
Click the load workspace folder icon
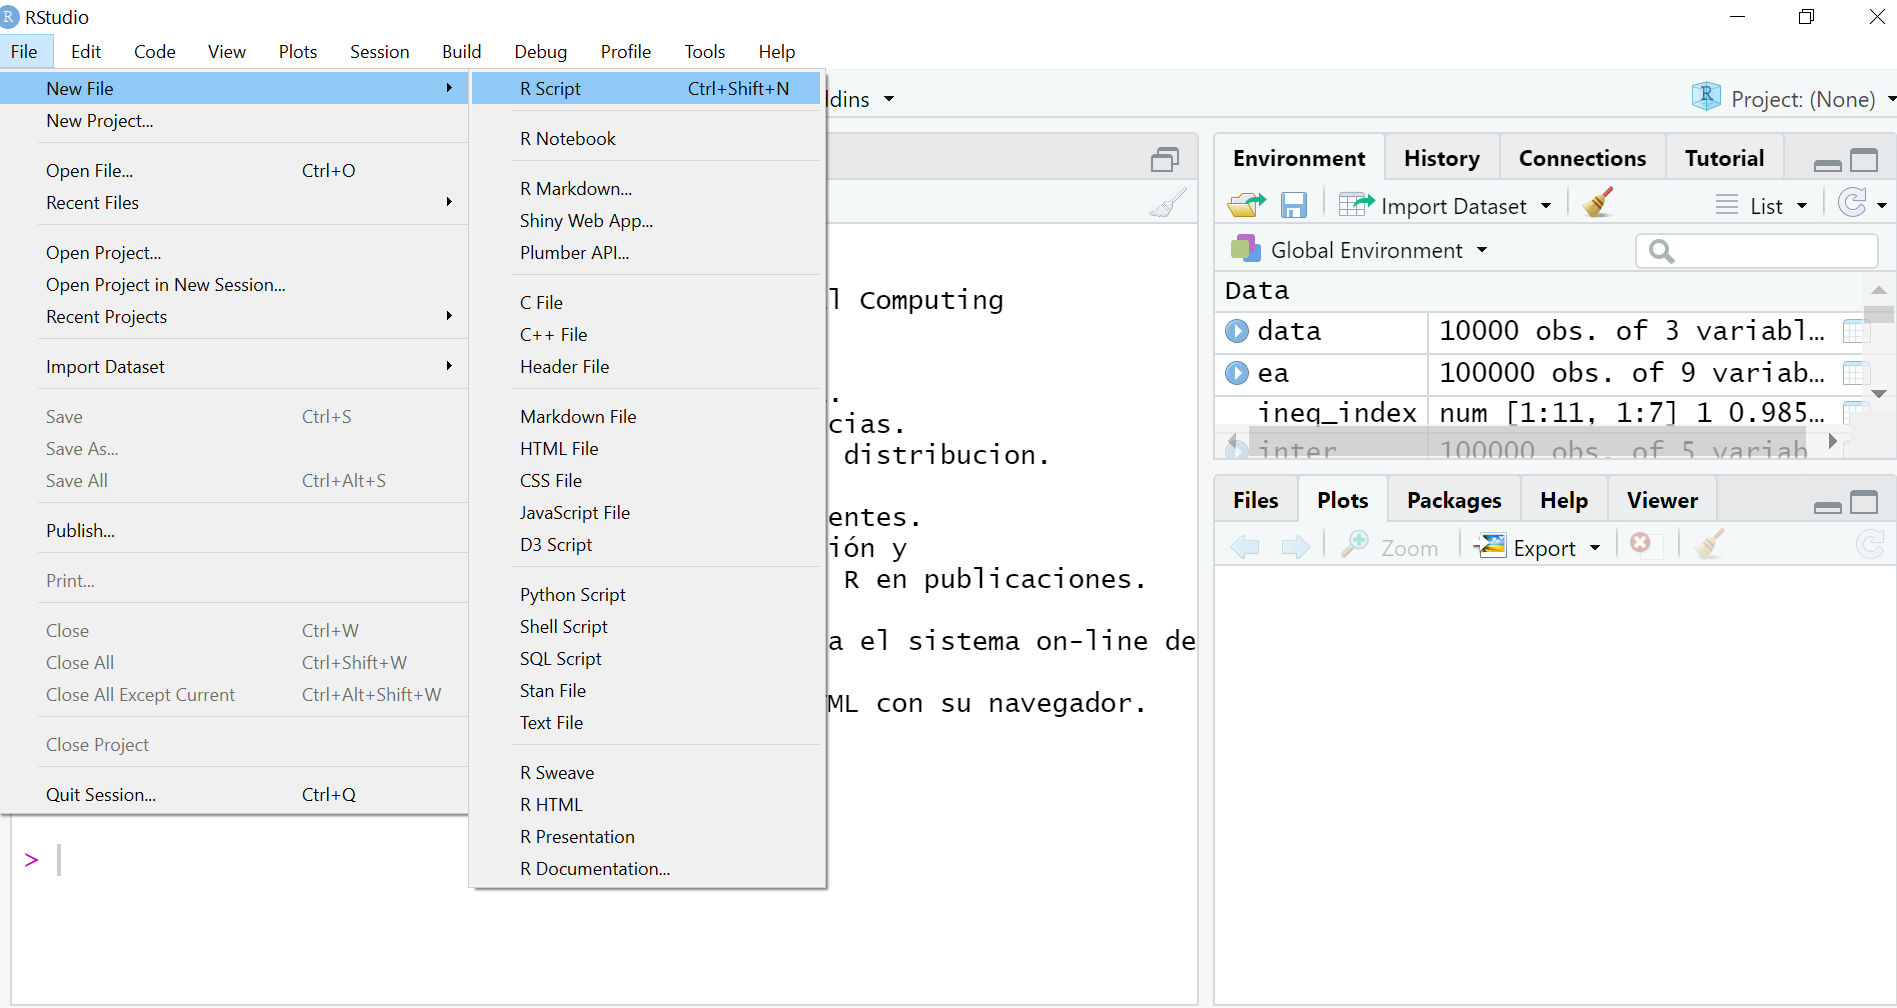point(1246,205)
